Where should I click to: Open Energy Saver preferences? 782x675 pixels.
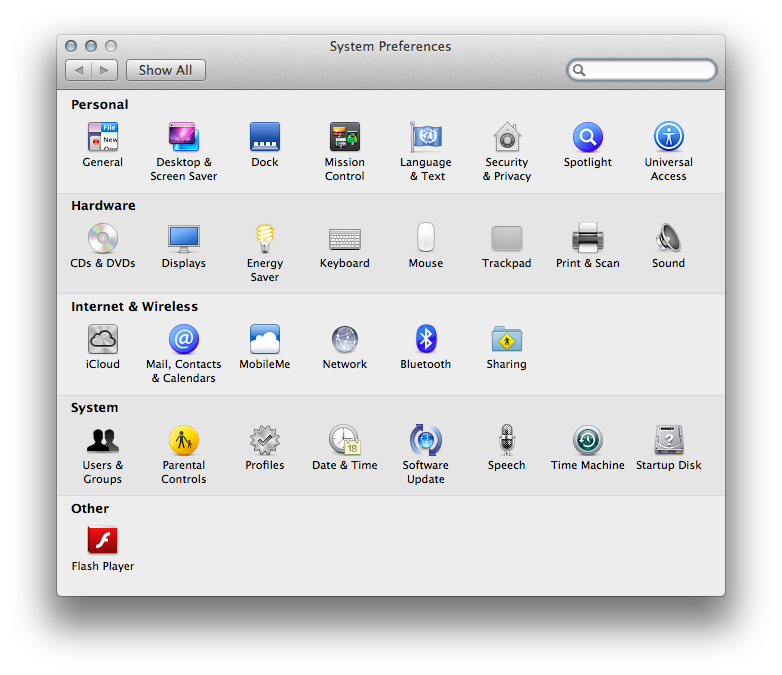(264, 239)
